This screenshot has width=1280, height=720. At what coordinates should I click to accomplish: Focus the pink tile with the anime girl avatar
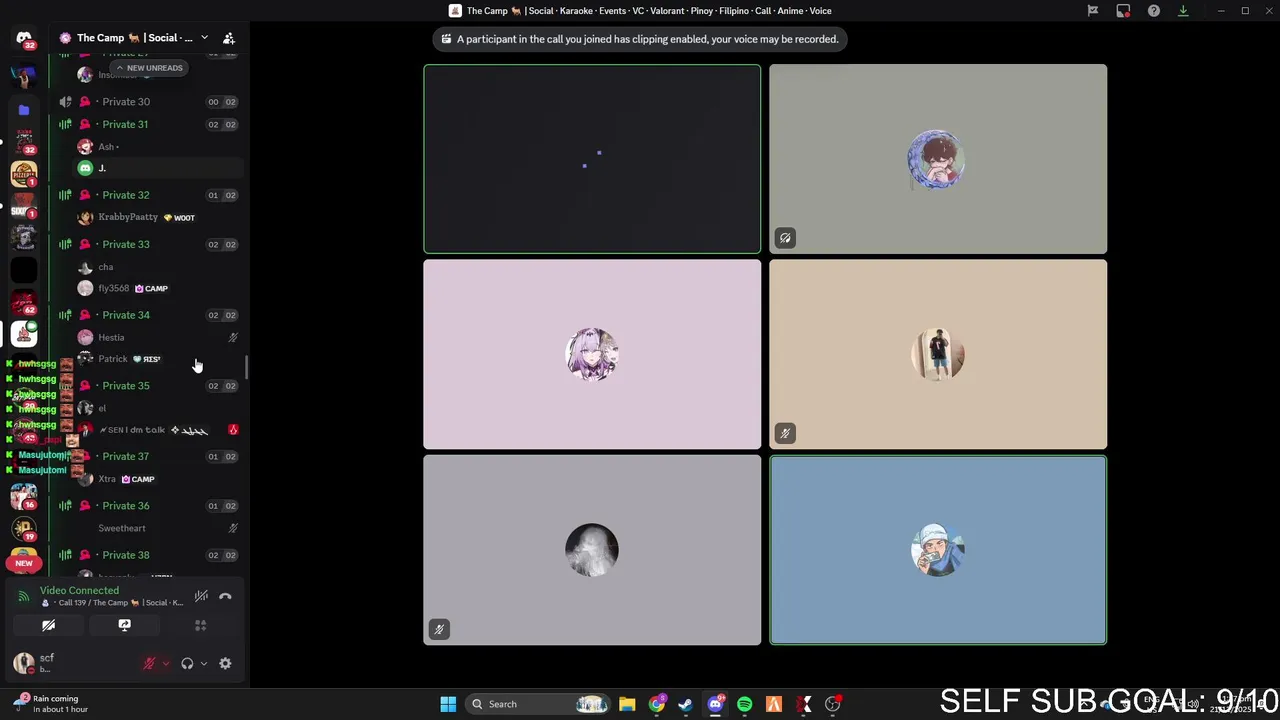click(592, 354)
